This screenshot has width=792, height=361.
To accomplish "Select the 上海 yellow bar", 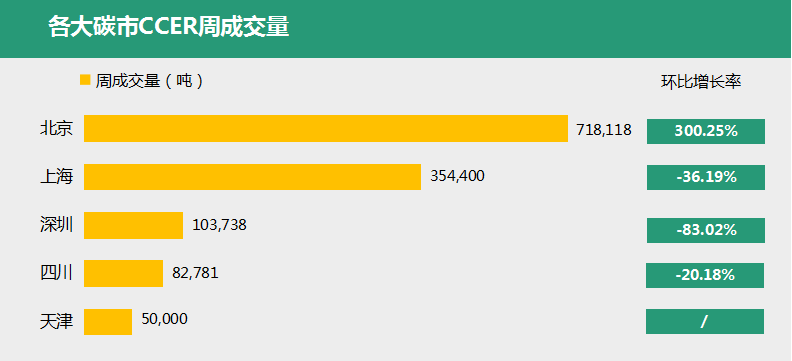I will [252, 177].
